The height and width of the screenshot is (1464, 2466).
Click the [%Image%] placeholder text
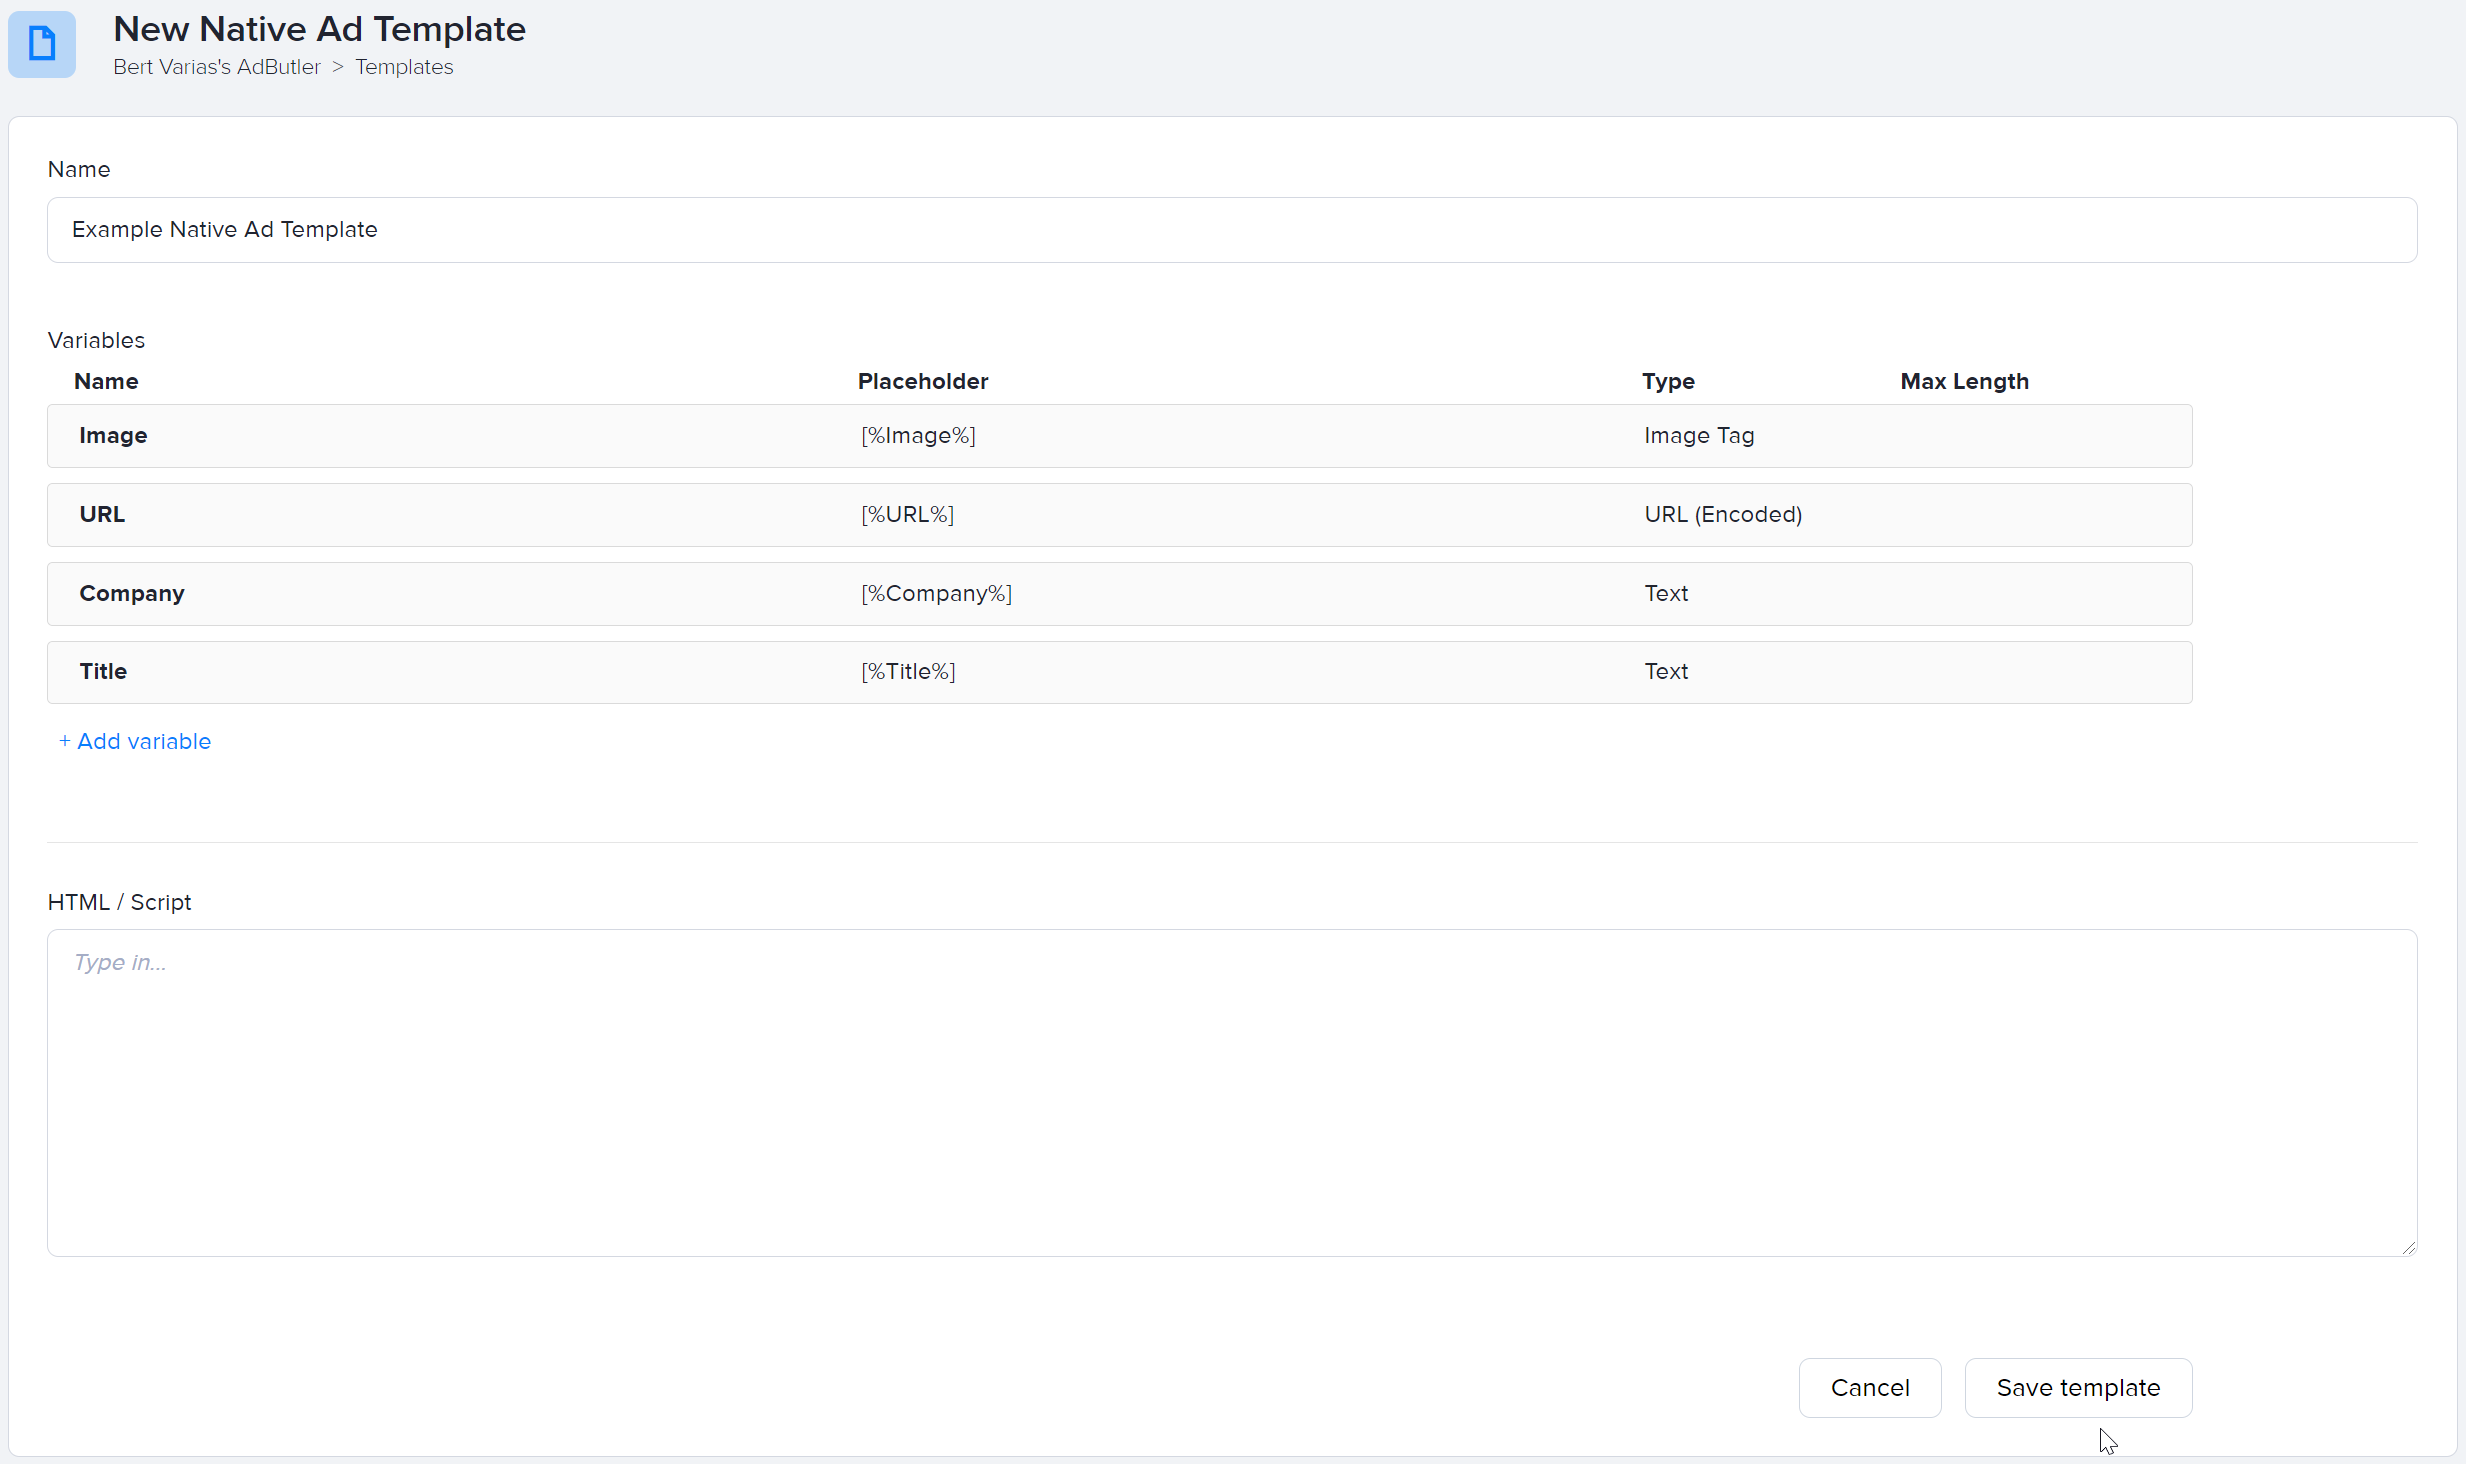(x=918, y=436)
